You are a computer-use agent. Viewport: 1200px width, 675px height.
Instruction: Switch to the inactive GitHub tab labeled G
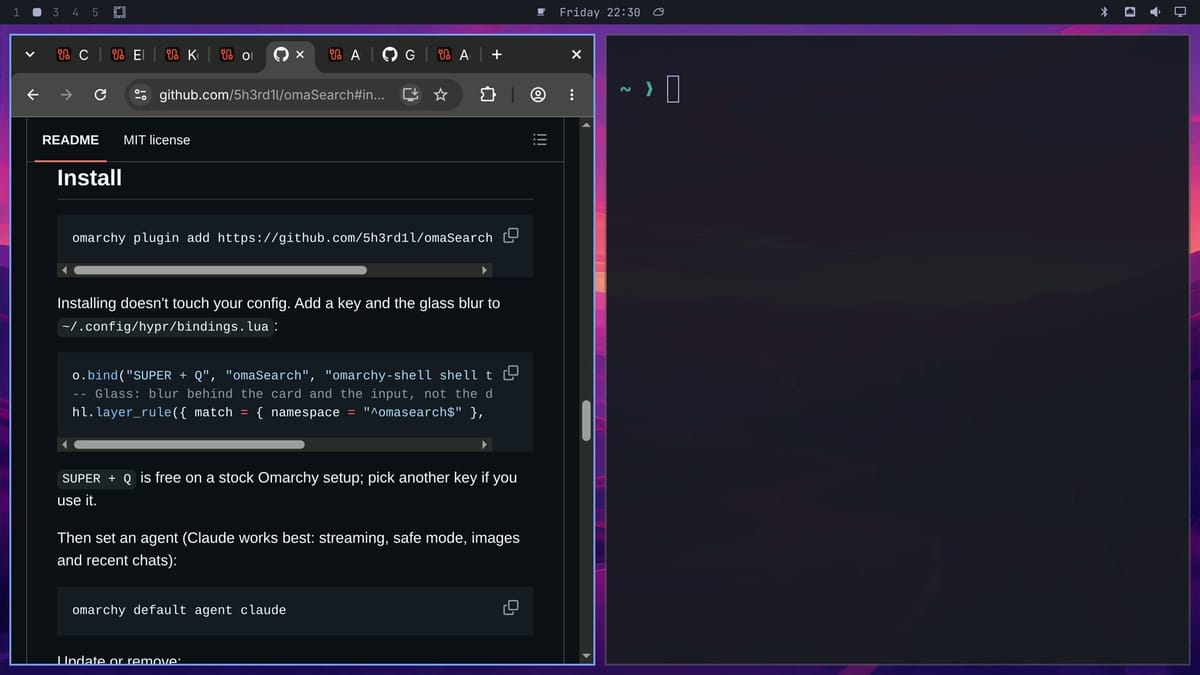point(399,55)
